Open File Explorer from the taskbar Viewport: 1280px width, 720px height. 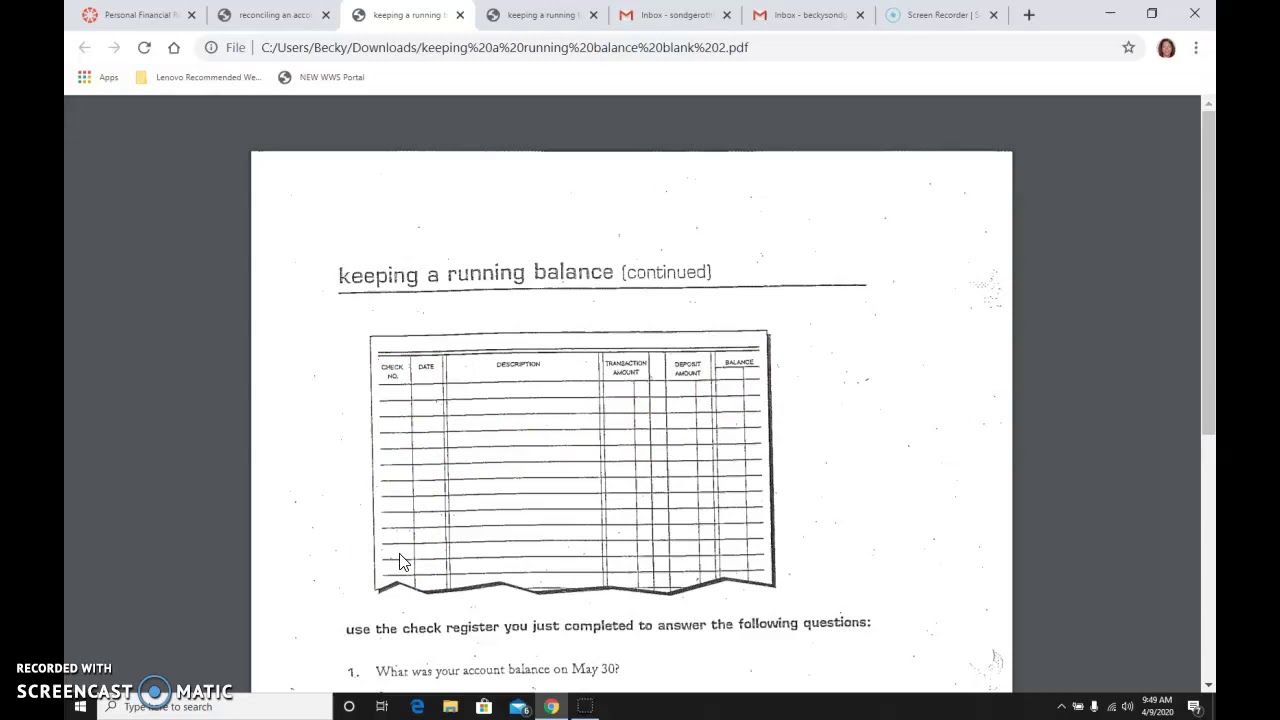point(450,707)
